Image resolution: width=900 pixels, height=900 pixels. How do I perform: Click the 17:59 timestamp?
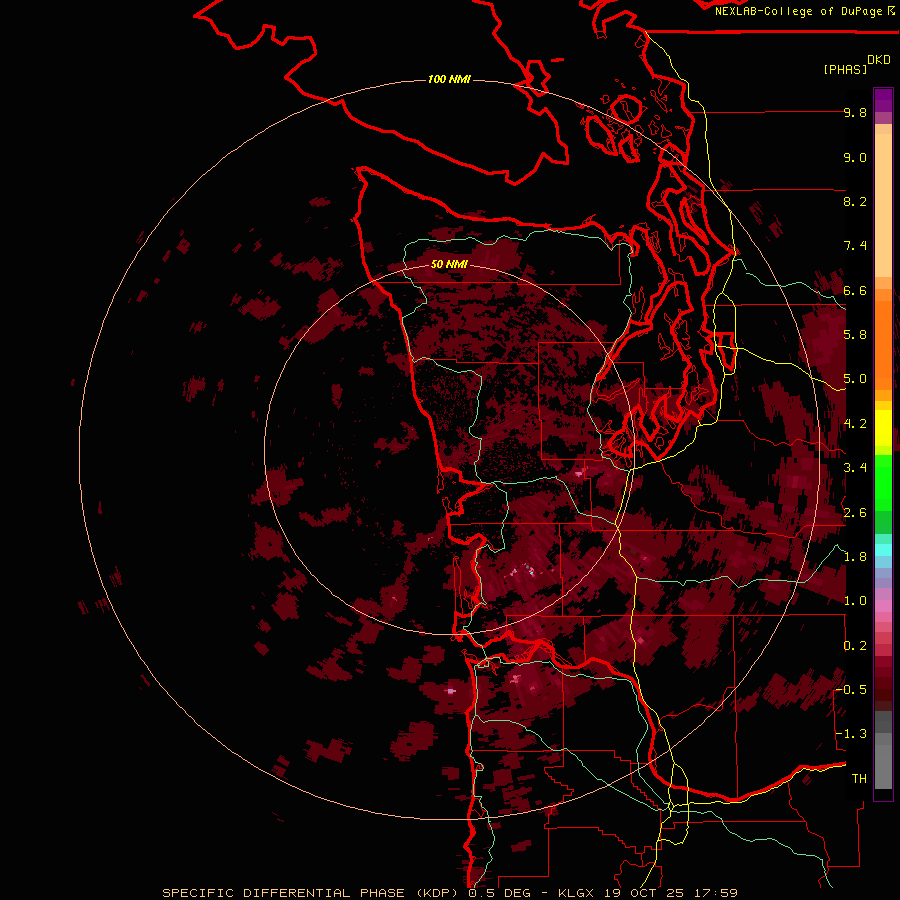717,893
